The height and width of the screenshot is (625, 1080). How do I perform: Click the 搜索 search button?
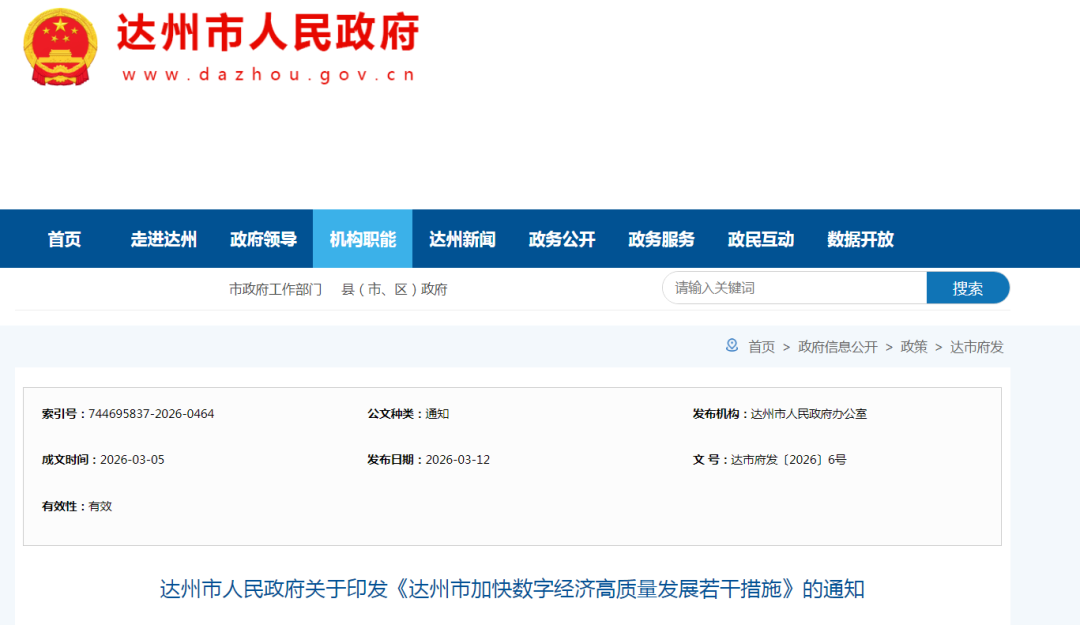tap(968, 287)
